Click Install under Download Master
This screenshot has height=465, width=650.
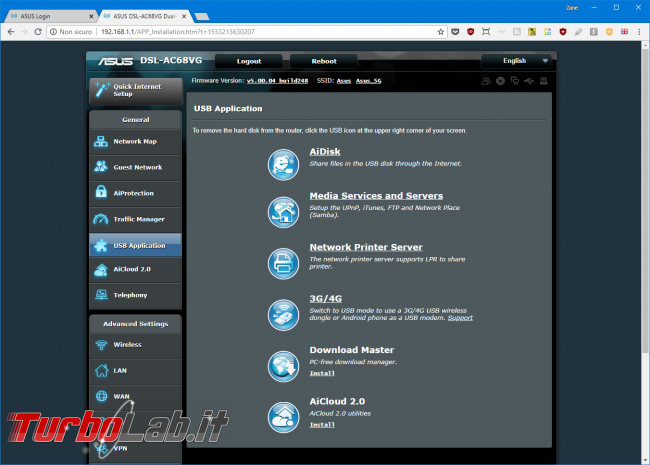coord(322,373)
